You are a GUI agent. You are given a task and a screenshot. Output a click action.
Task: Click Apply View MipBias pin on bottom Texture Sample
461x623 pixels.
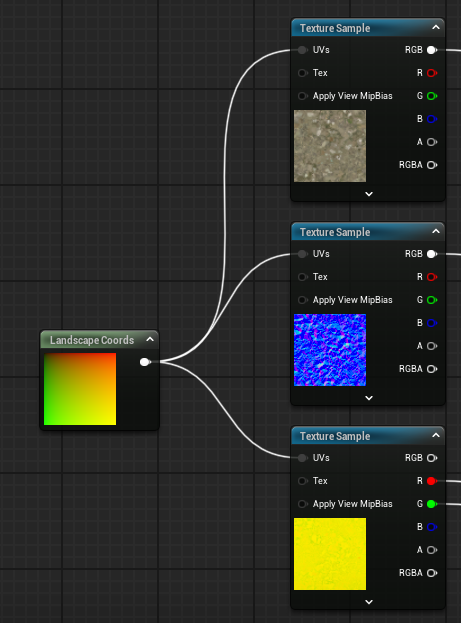click(x=302, y=504)
